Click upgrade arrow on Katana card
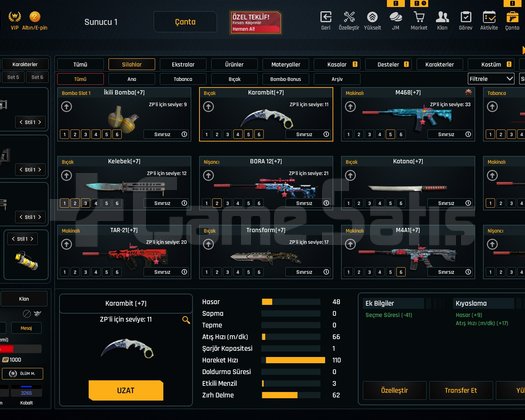 (x=350, y=175)
